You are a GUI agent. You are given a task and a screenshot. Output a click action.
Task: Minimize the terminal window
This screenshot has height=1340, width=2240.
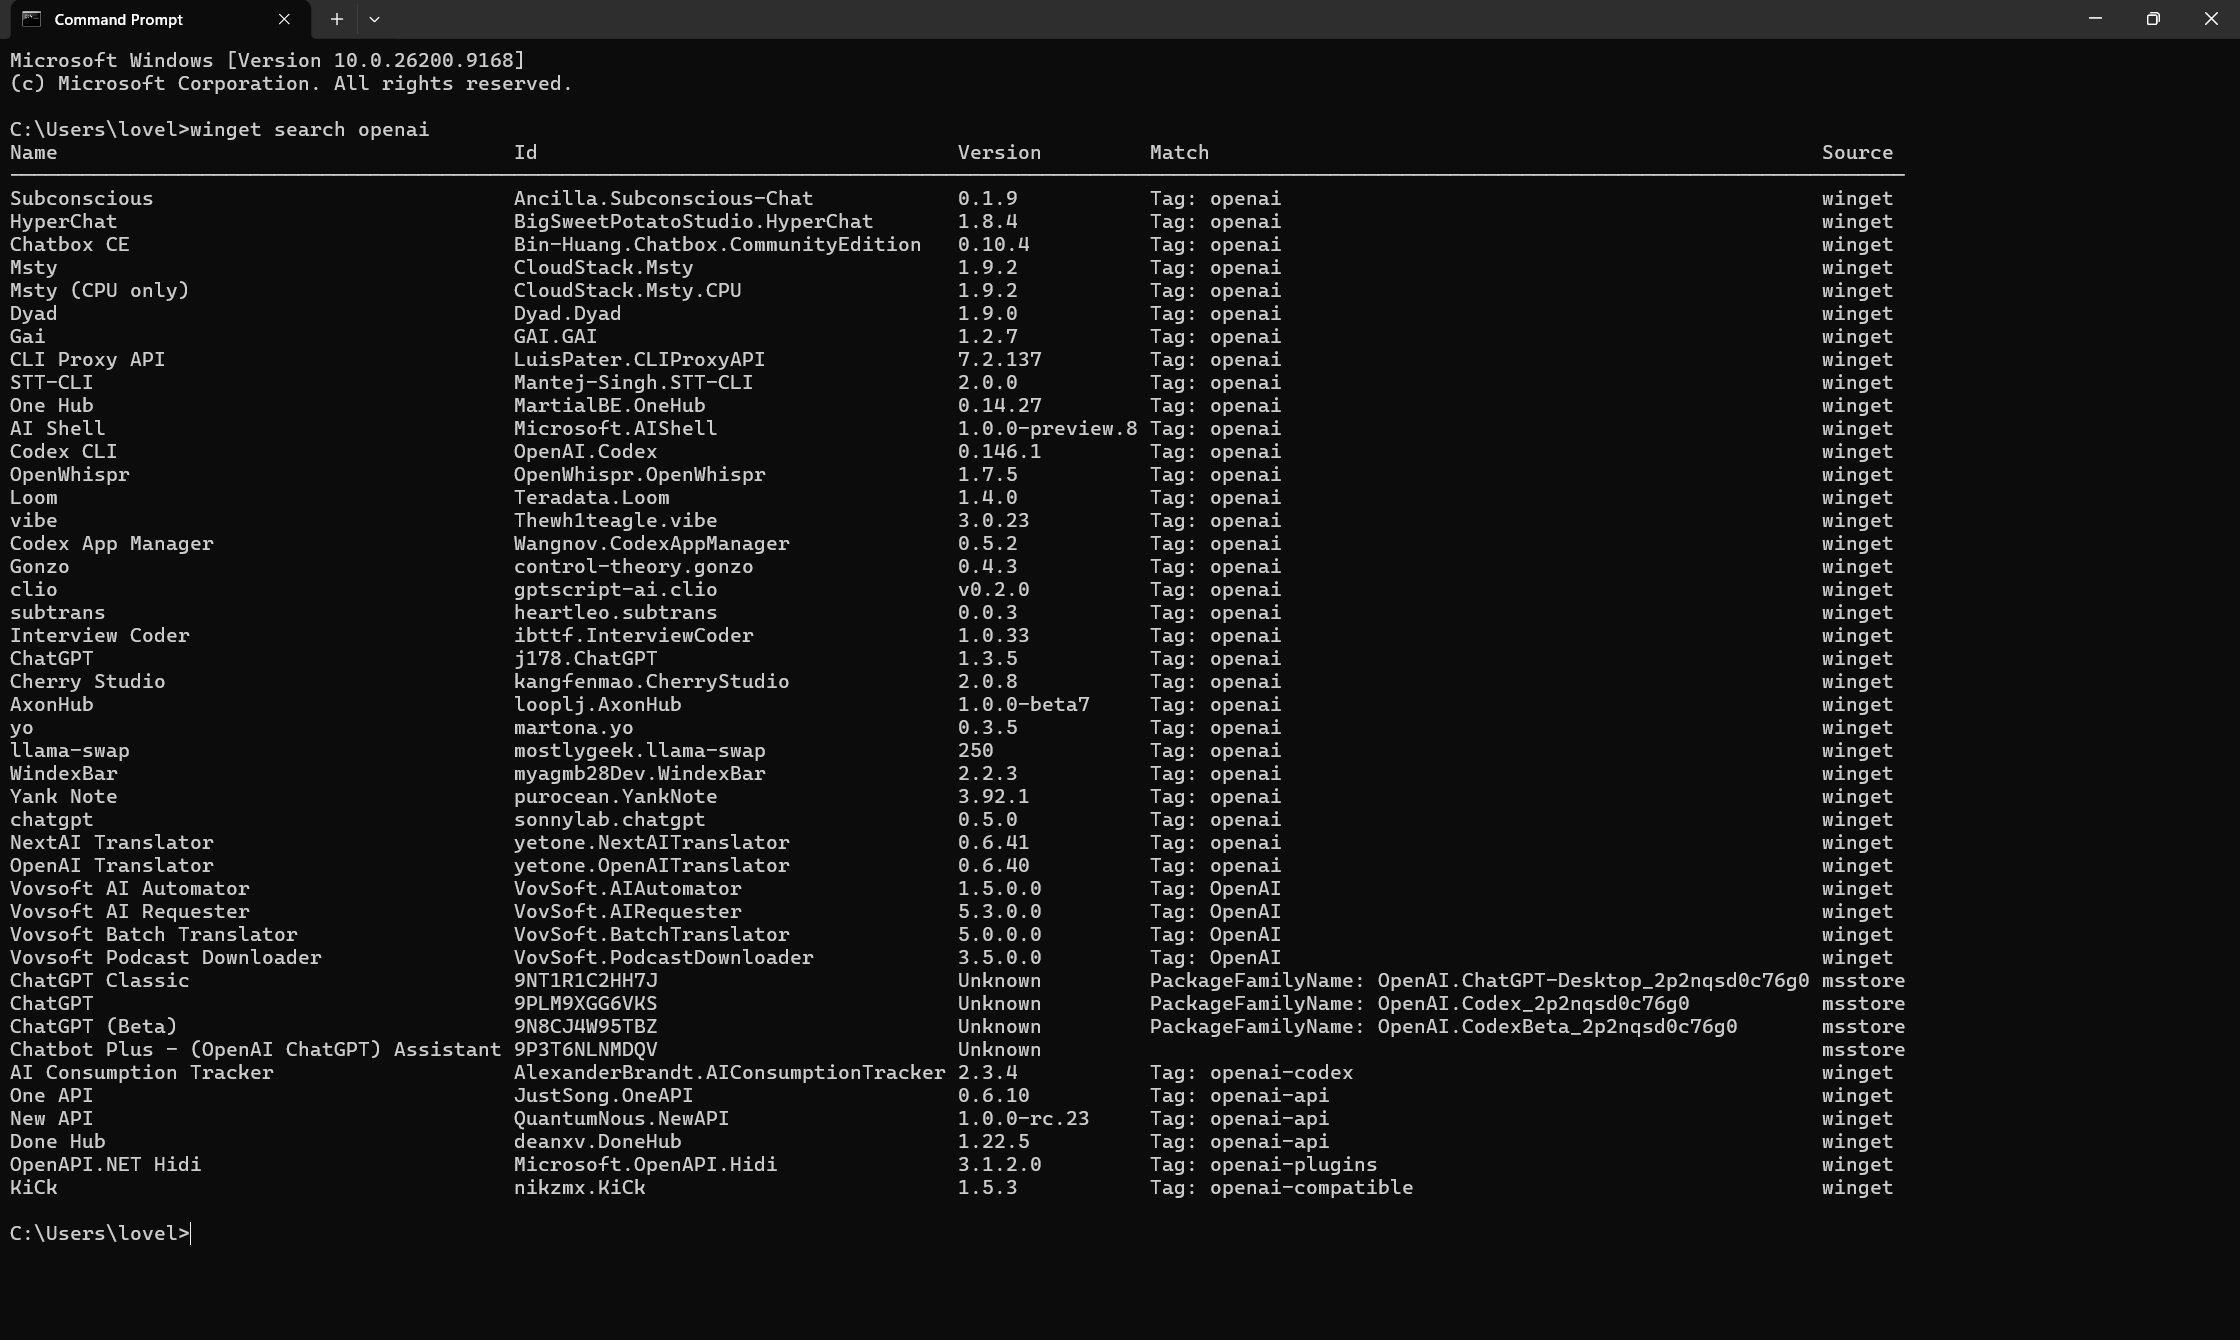pos(2095,19)
